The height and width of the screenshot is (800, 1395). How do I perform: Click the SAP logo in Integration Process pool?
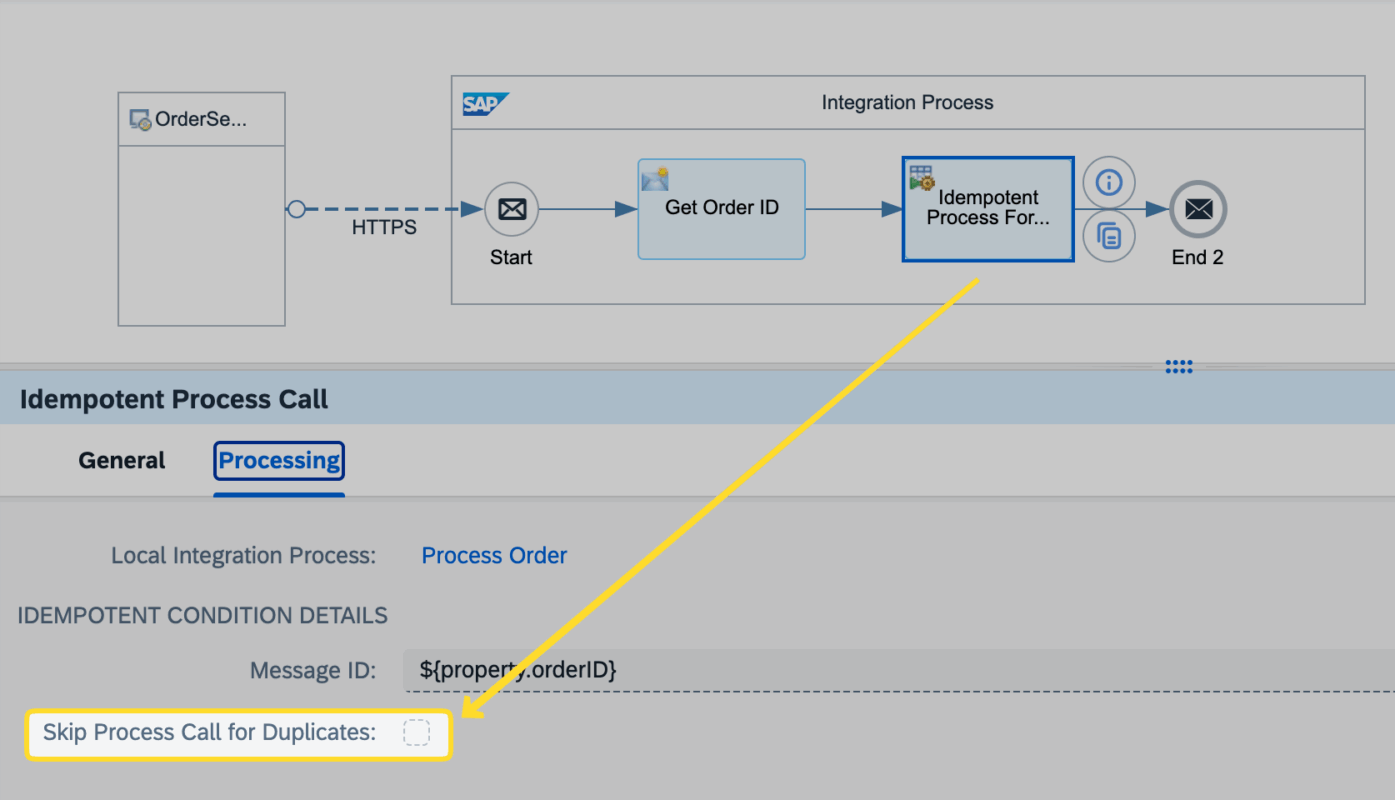coord(486,103)
